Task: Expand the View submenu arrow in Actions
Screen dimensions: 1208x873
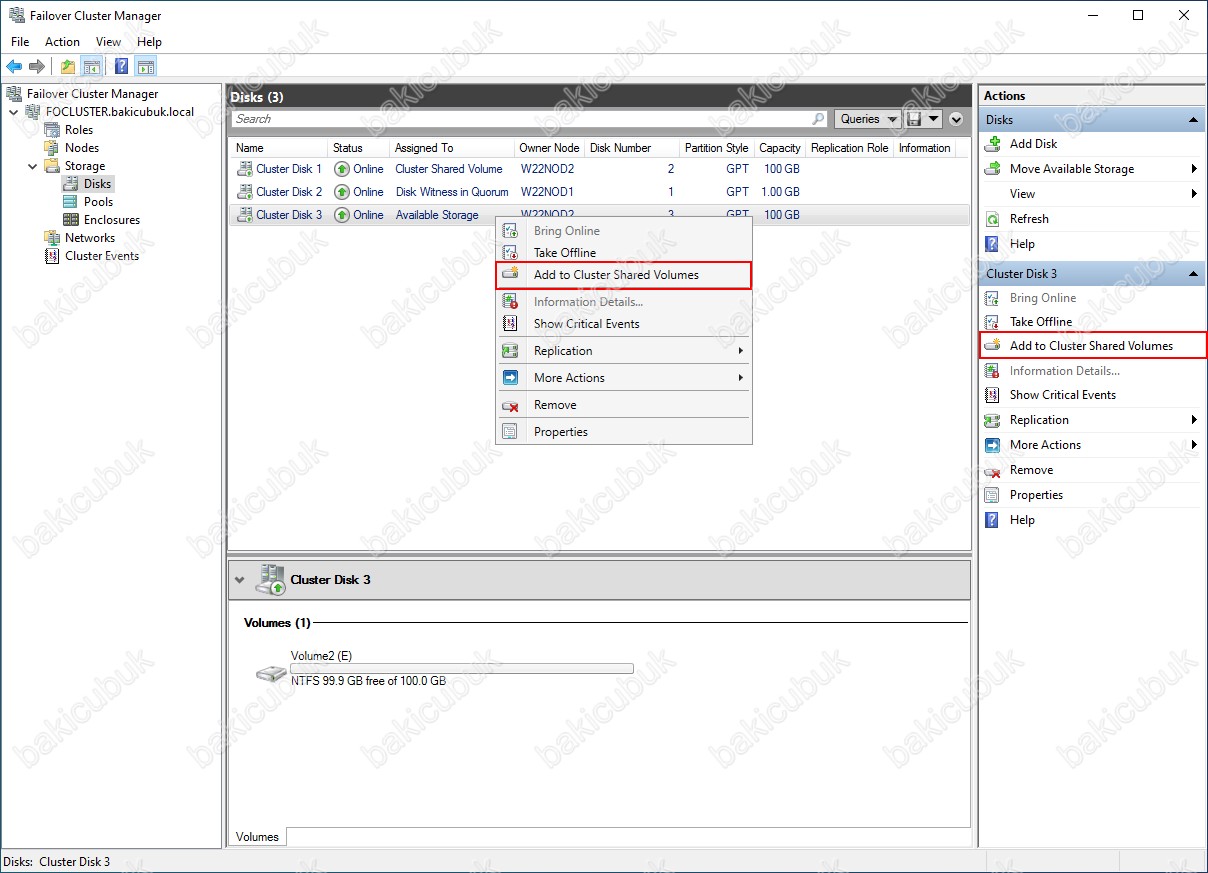Action: point(1194,194)
